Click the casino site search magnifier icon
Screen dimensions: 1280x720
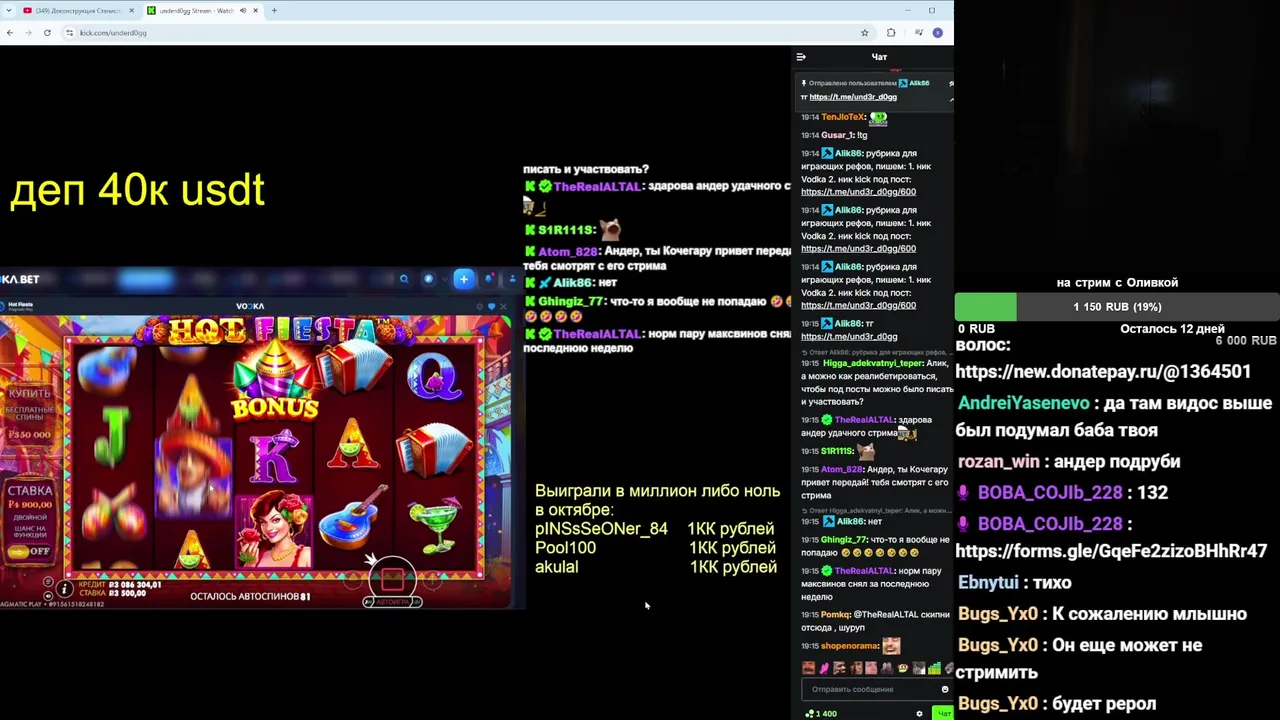[404, 279]
